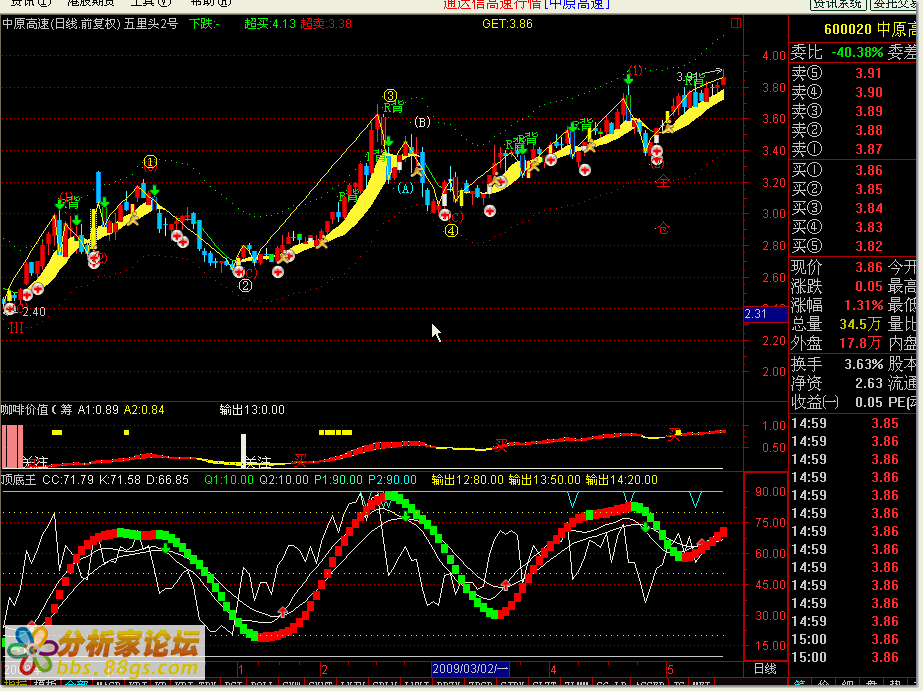This screenshot has width=923, height=691.
Task: Click the rightmost 买 signal in 咖啡价值
Action: coord(674,434)
